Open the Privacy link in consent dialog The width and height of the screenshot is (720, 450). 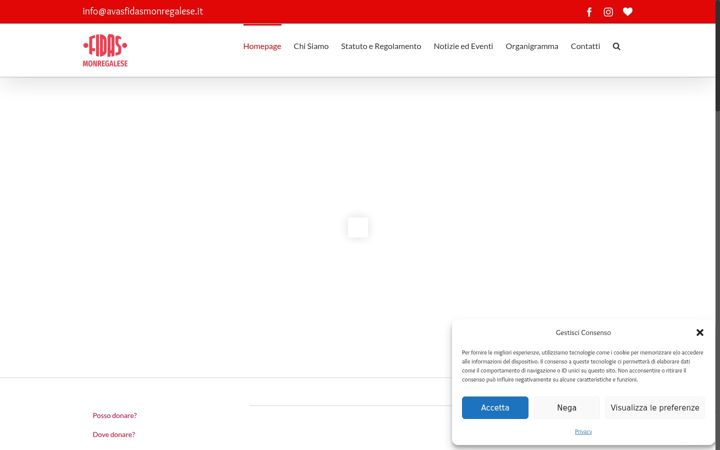point(583,432)
